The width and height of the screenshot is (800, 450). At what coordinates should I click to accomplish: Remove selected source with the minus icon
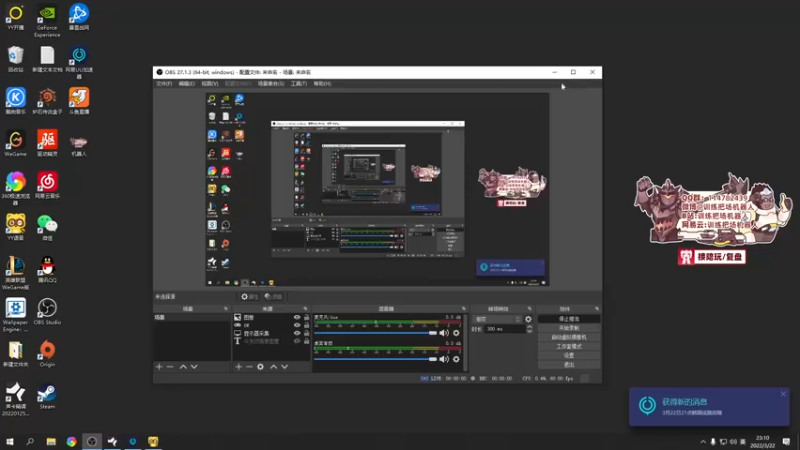[x=249, y=367]
